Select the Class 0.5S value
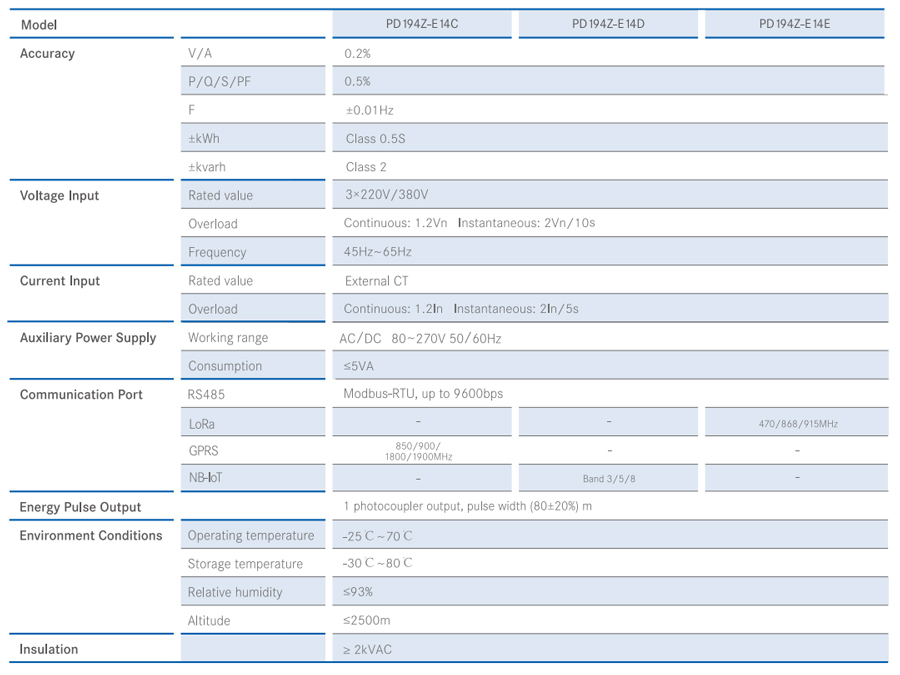Image resolution: width=900 pixels, height=675 pixels. [x=375, y=138]
